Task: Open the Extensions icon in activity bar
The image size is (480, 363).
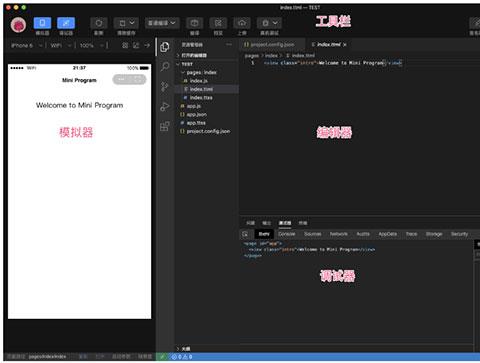Action: click(x=165, y=127)
